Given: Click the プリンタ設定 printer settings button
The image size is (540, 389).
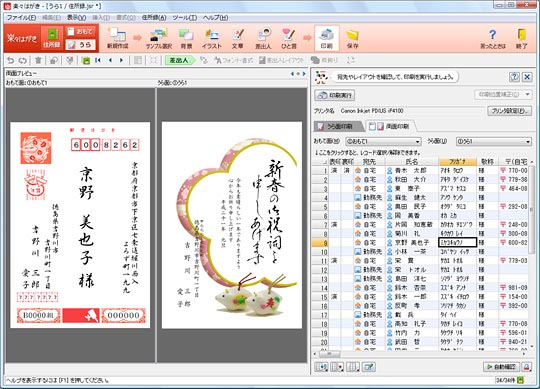Looking at the screenshot, I should pos(509,111).
